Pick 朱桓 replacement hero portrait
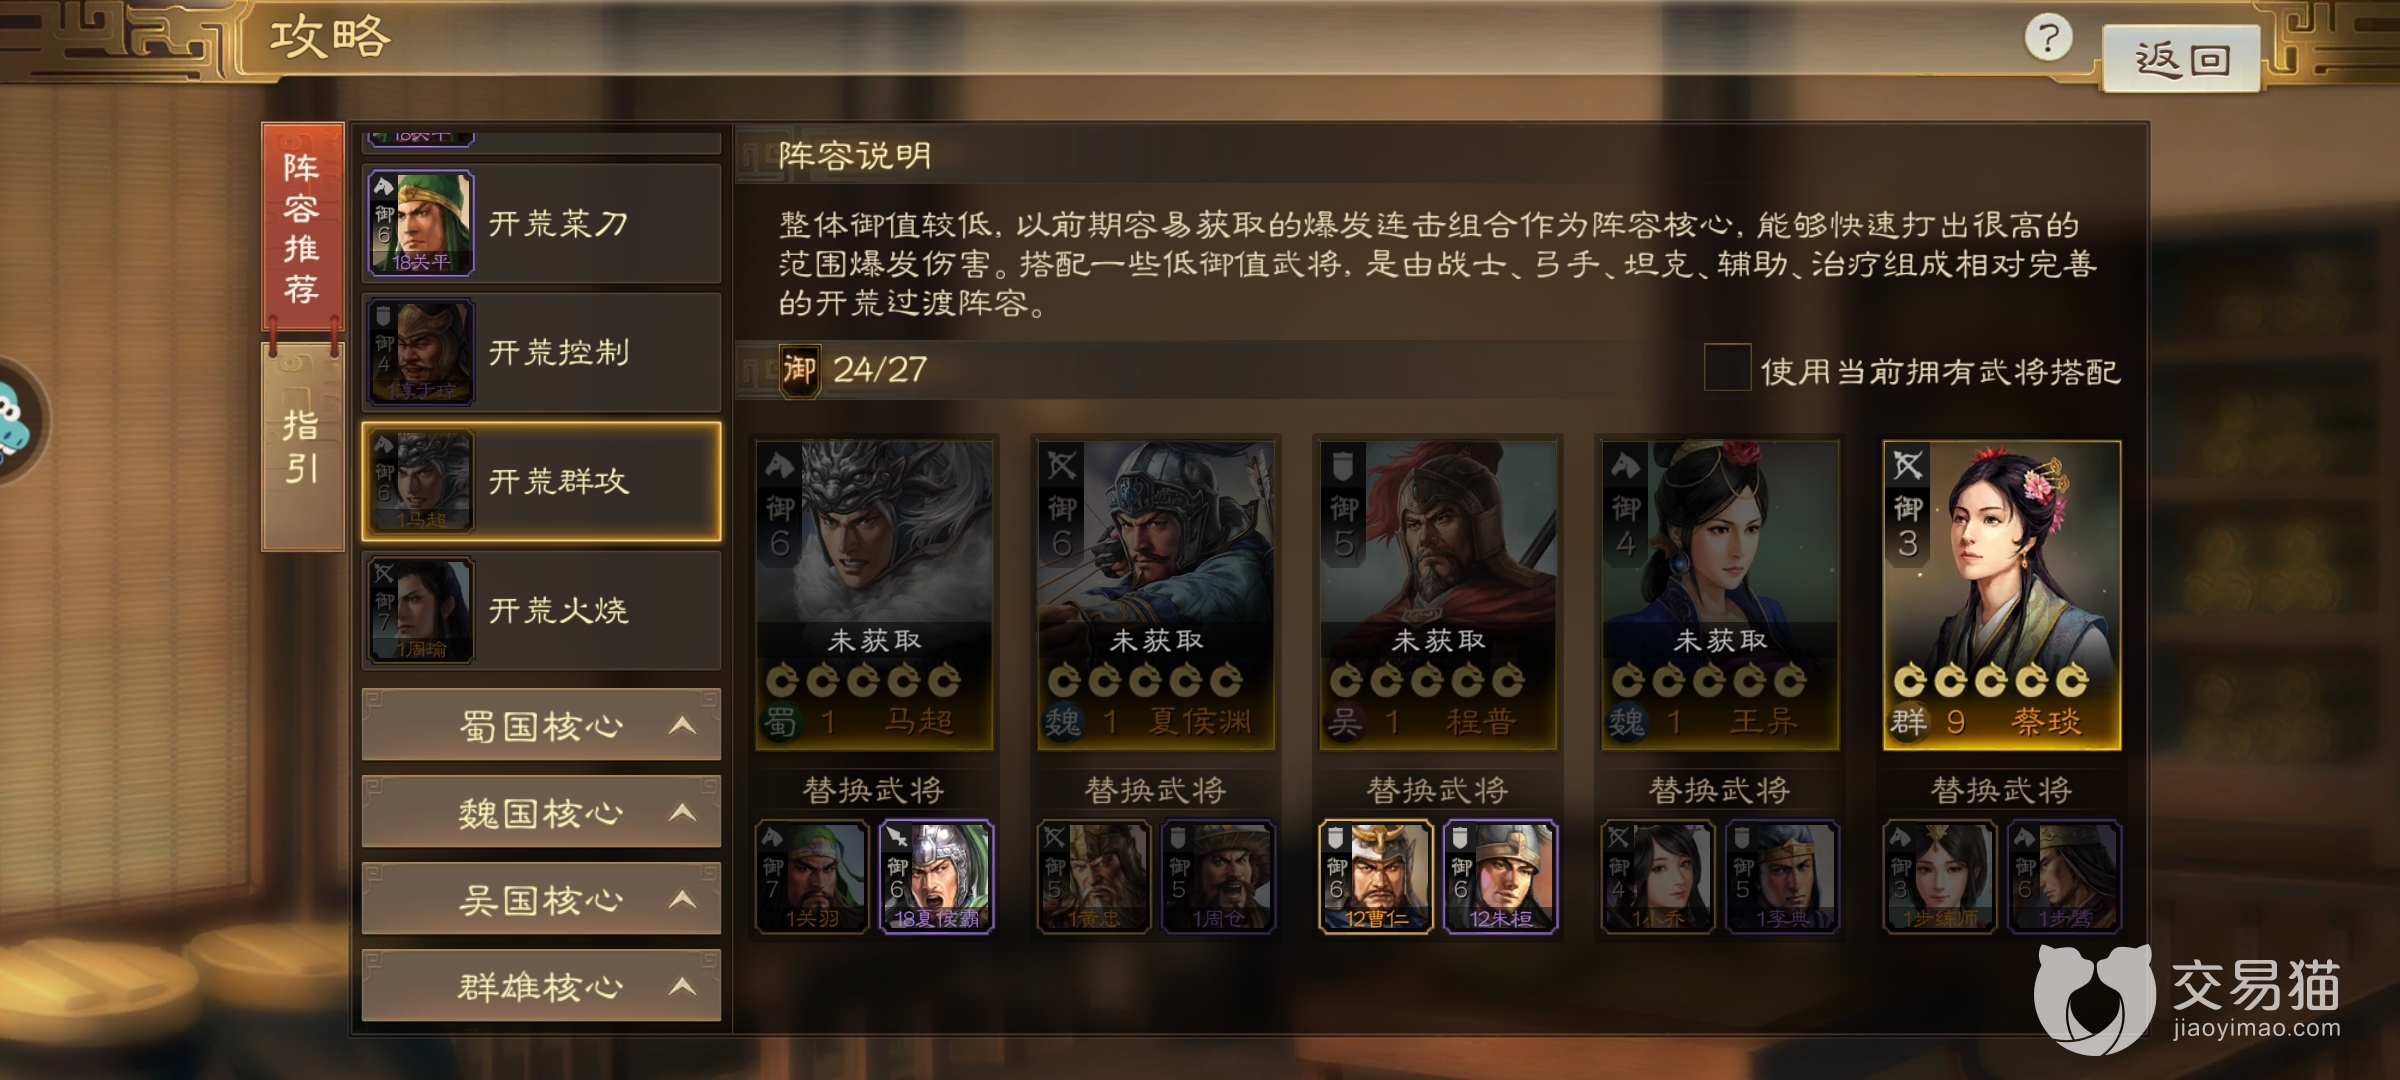The width and height of the screenshot is (2400, 1080). coord(1500,877)
